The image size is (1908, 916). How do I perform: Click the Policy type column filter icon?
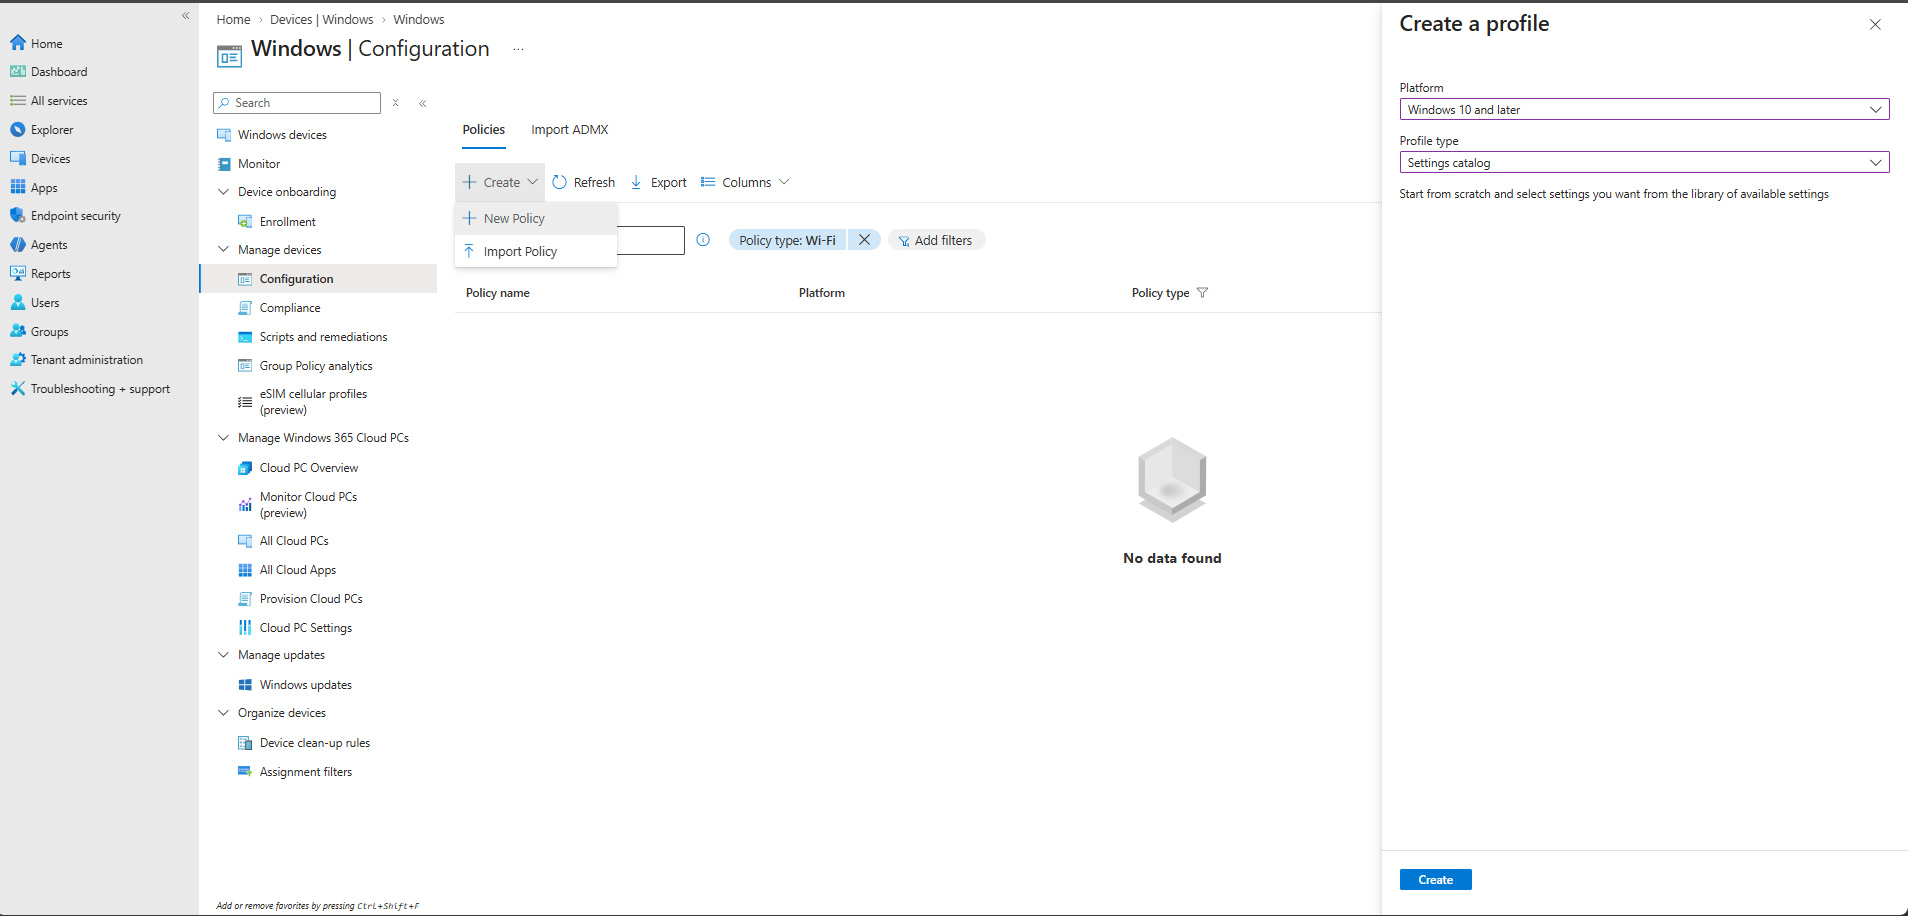[1202, 293]
